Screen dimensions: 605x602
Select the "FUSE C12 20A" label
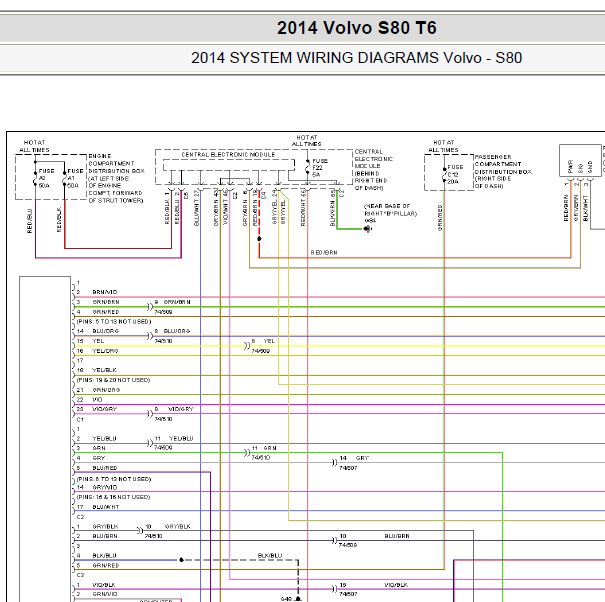[455, 174]
